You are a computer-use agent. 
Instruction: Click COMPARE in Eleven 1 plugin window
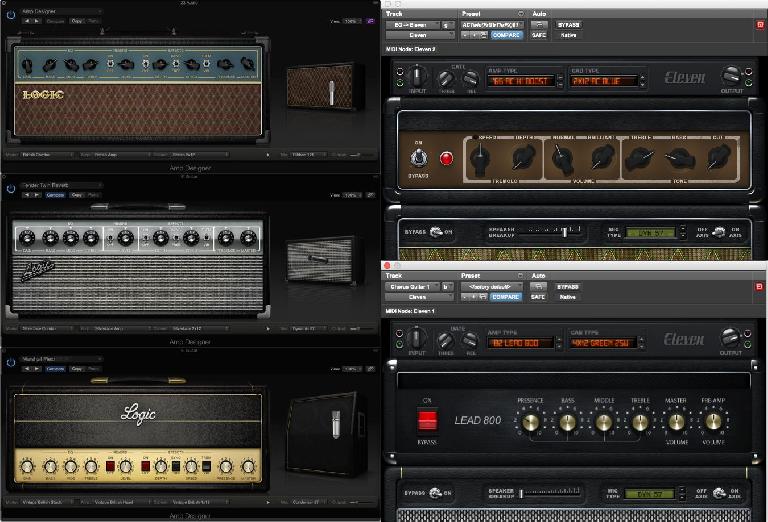coord(506,297)
